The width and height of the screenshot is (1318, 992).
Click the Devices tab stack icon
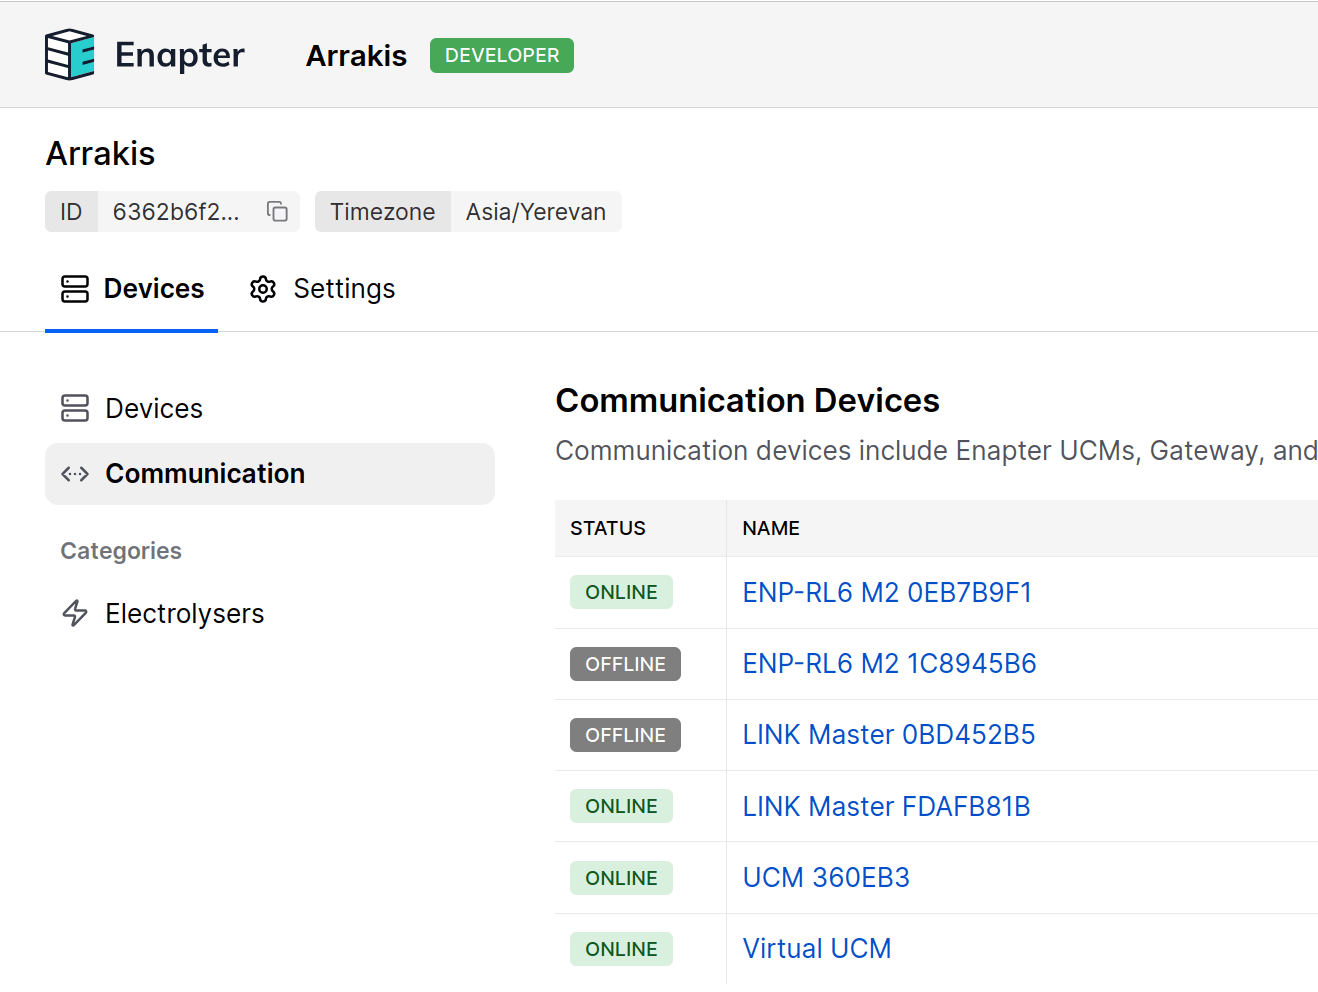(74, 289)
